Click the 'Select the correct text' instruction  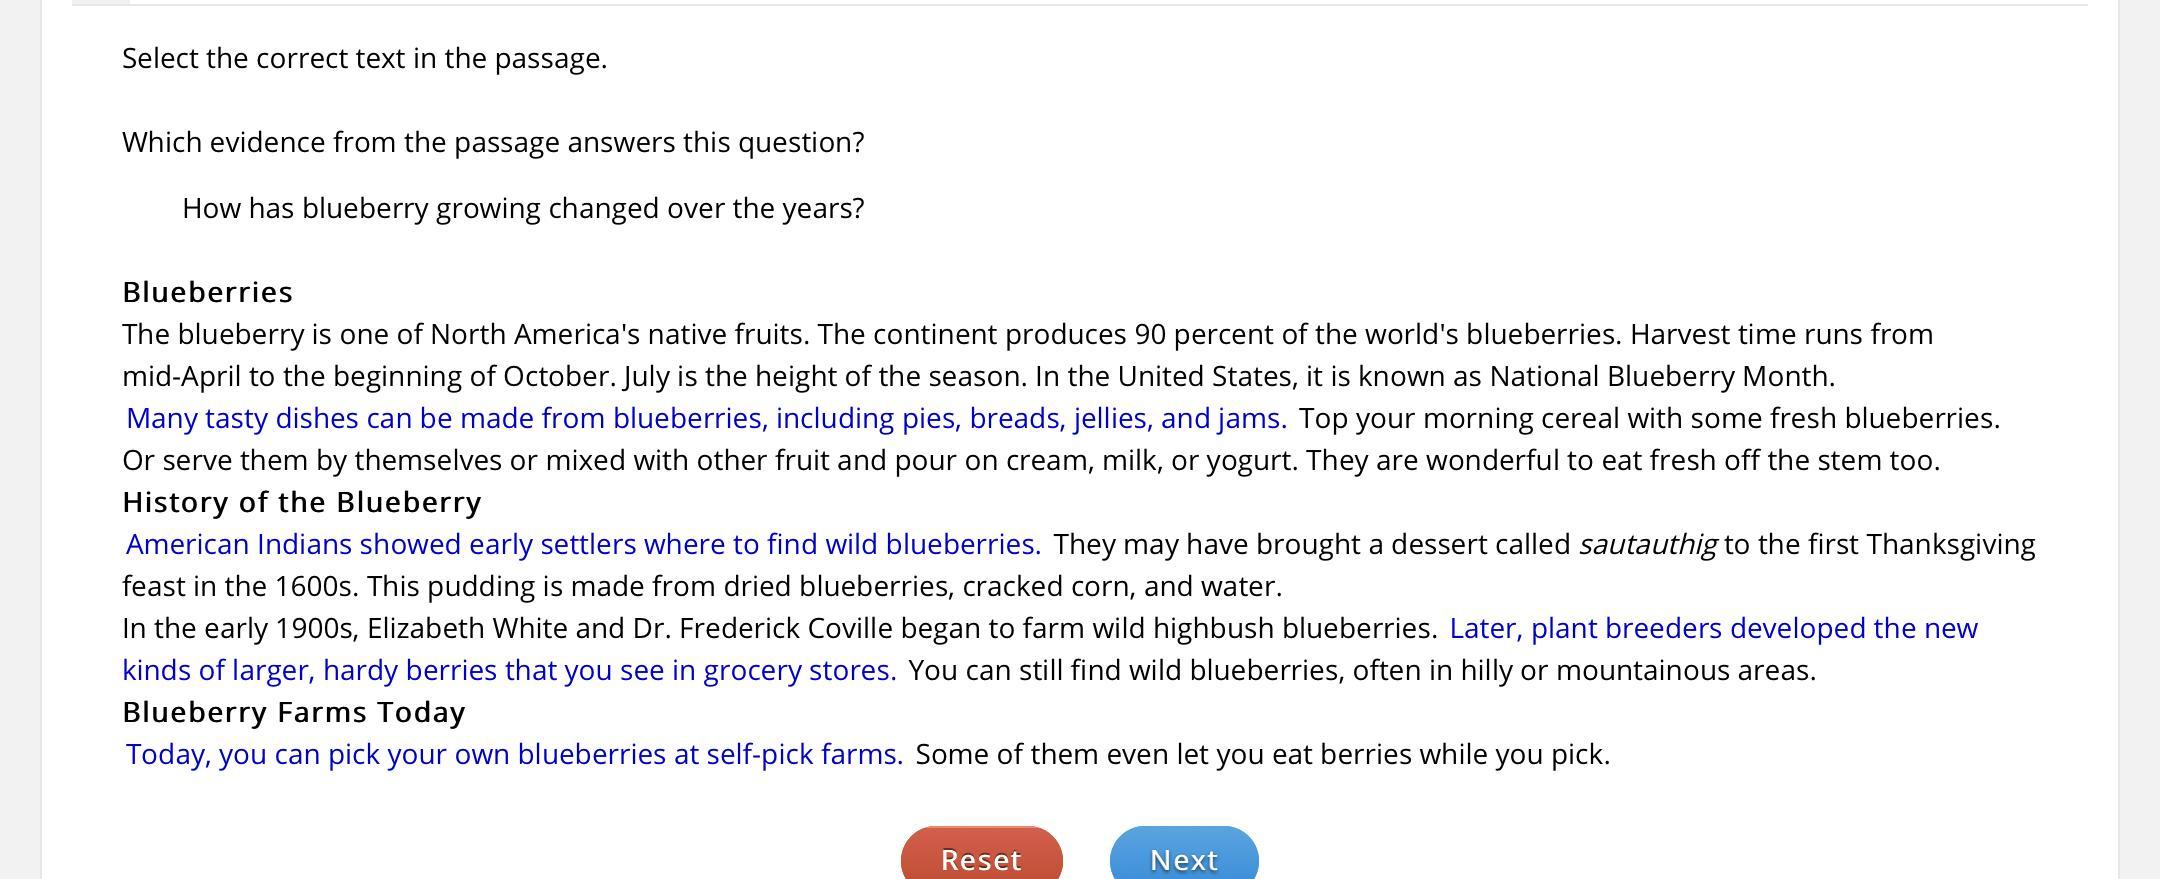coord(365,58)
